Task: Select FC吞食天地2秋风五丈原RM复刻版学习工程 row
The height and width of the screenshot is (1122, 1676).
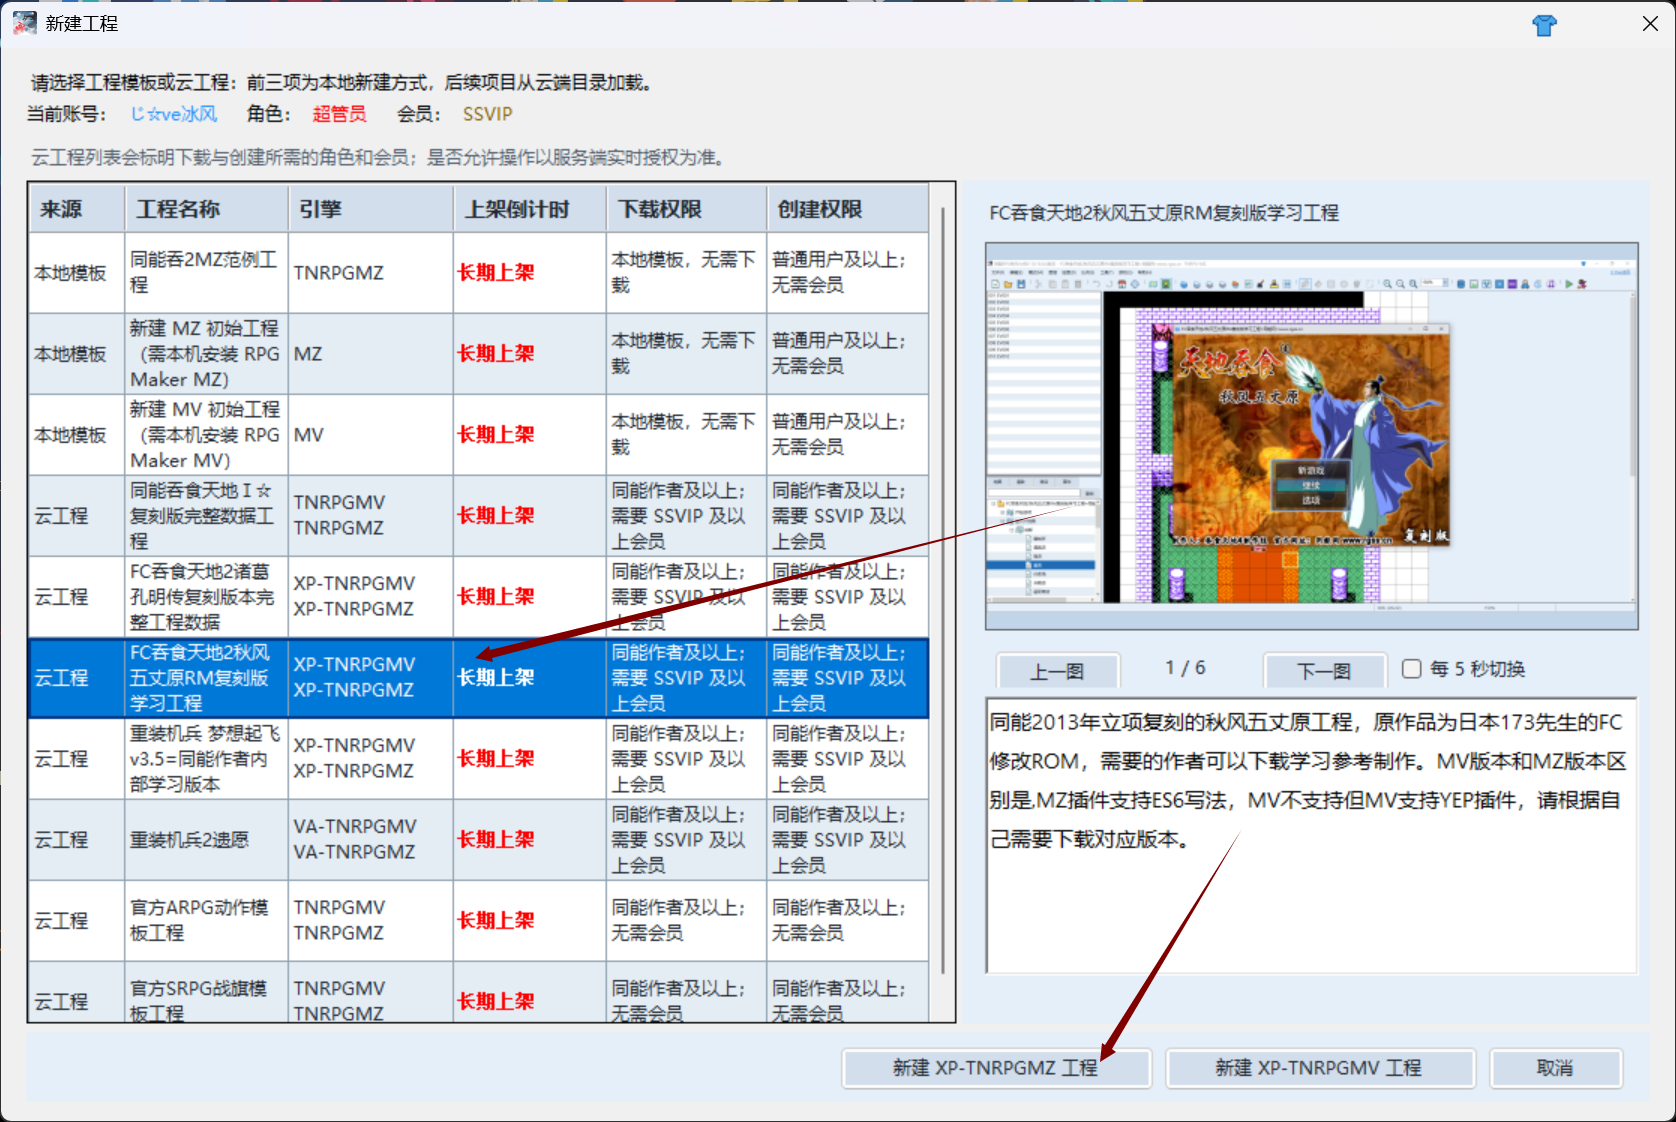Action: click(x=479, y=678)
